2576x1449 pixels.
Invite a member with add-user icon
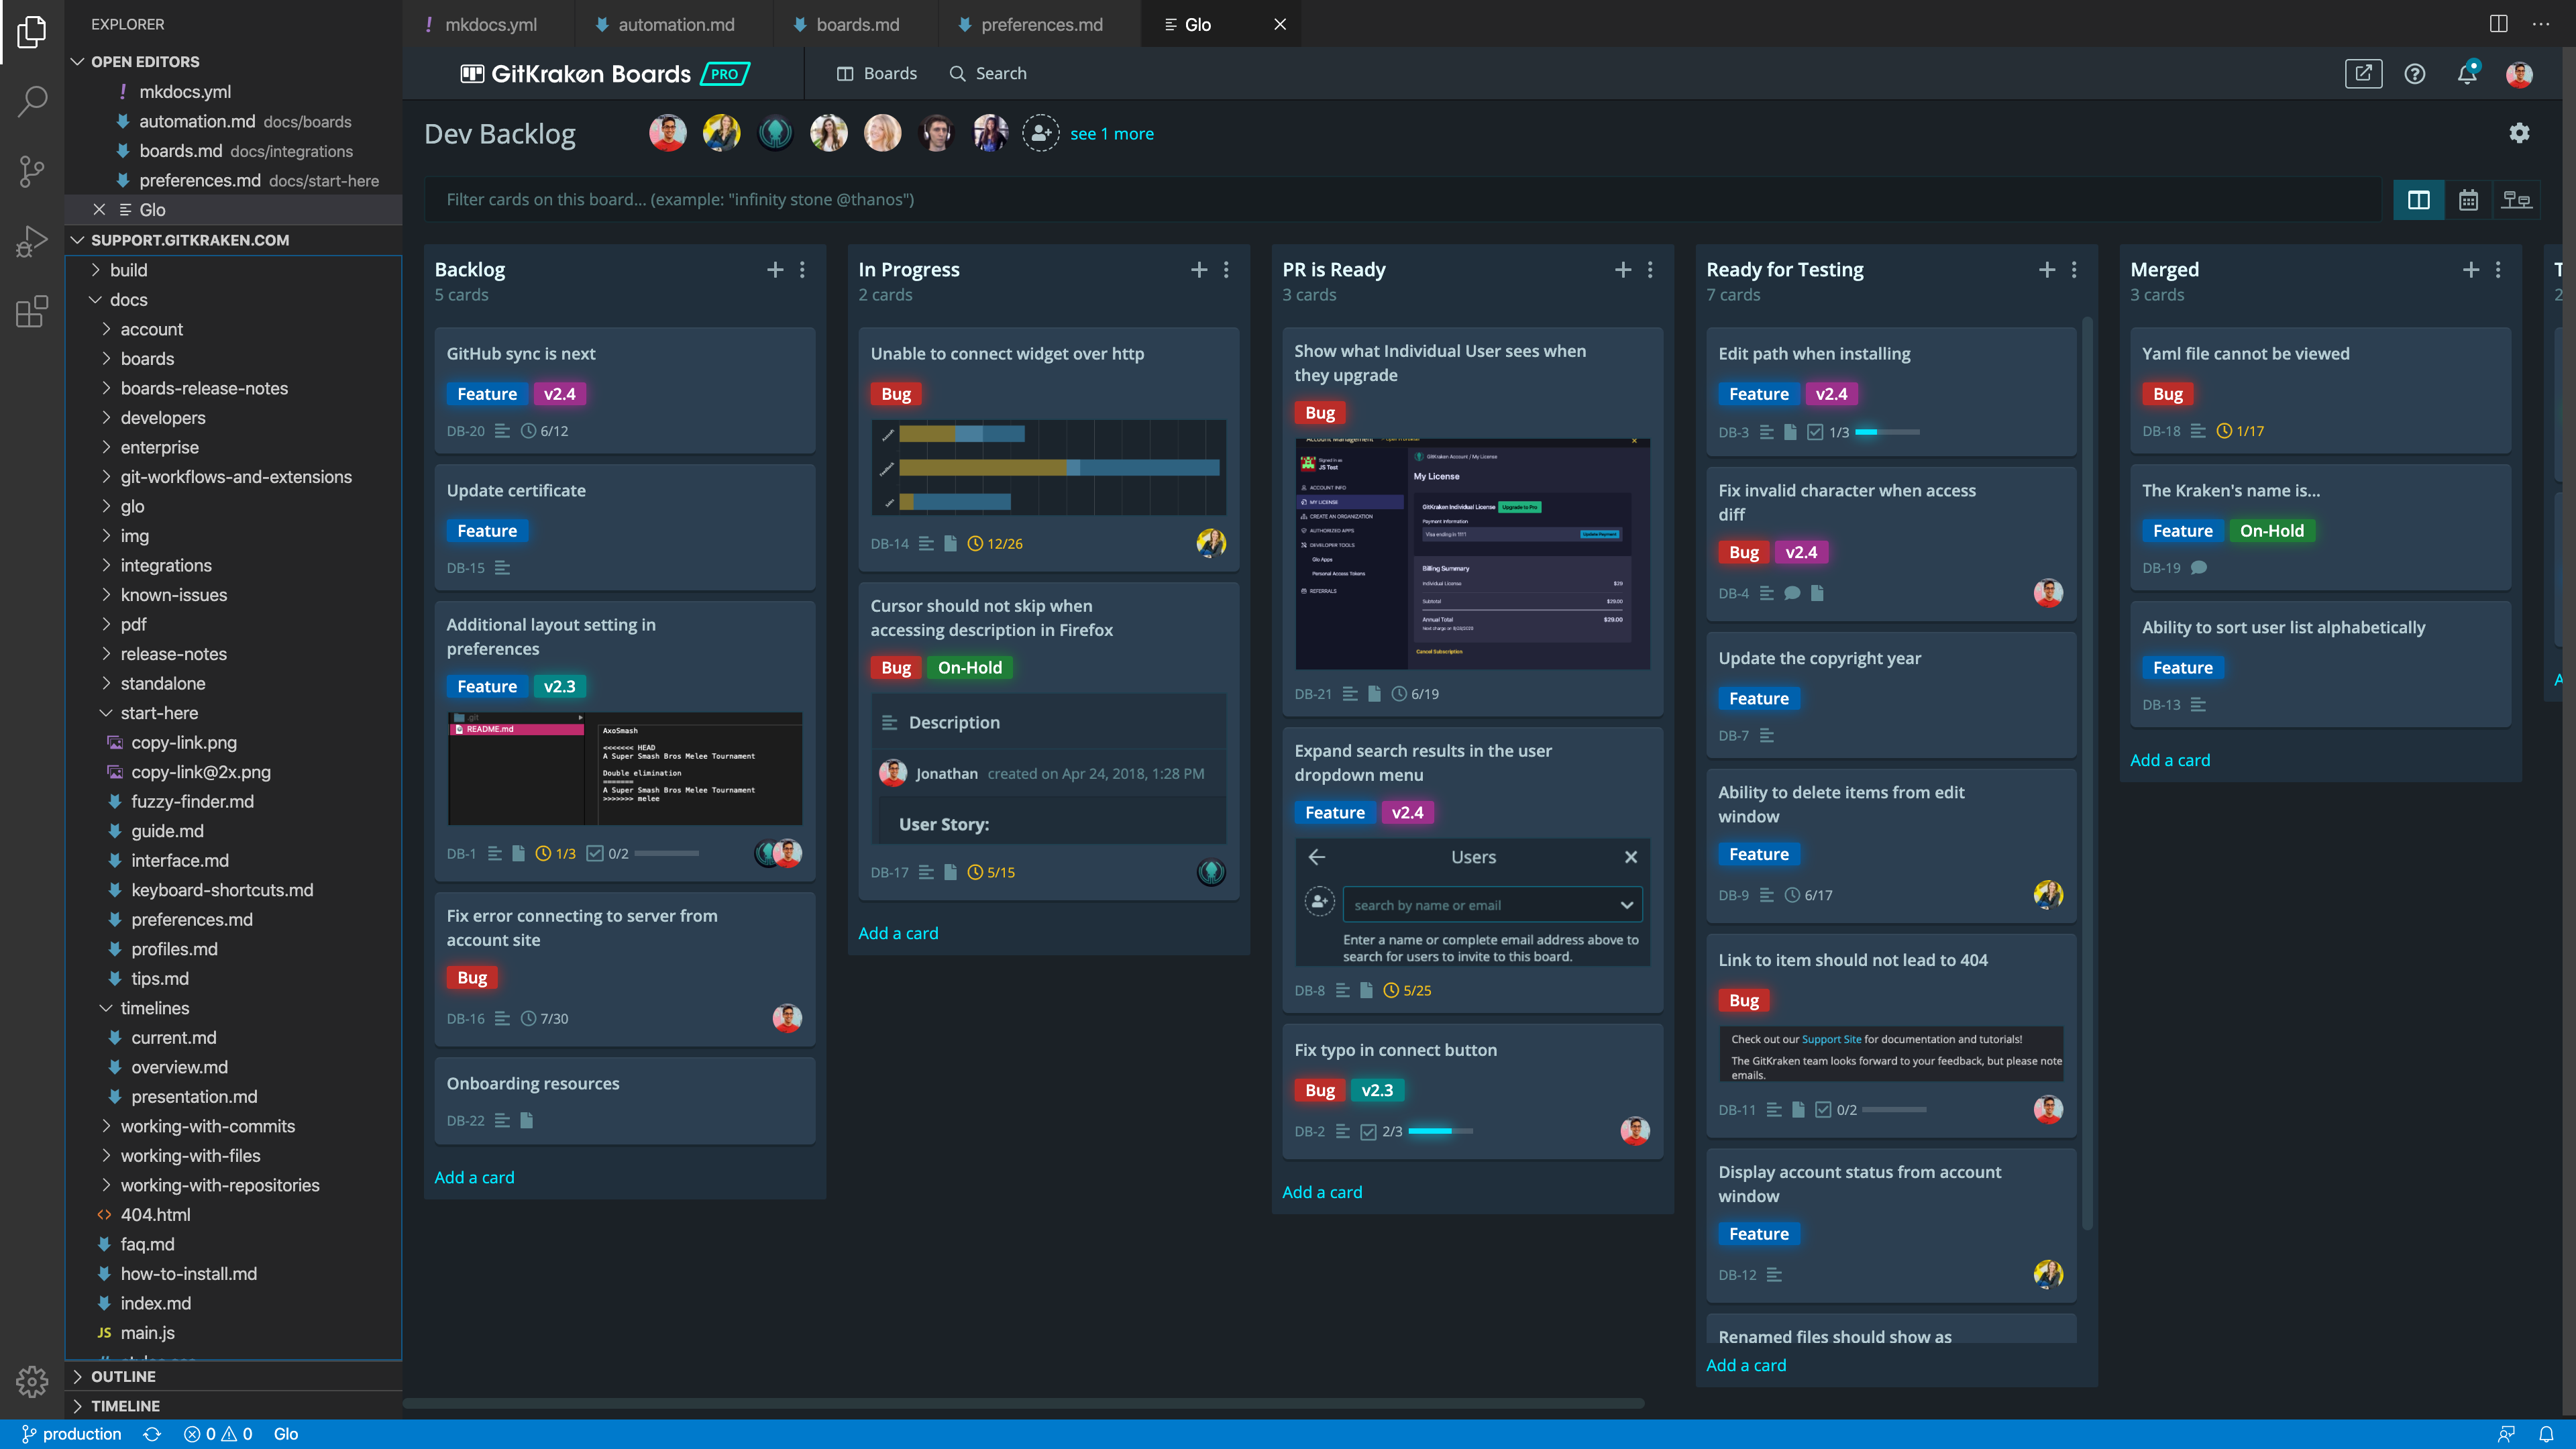(x=1040, y=133)
